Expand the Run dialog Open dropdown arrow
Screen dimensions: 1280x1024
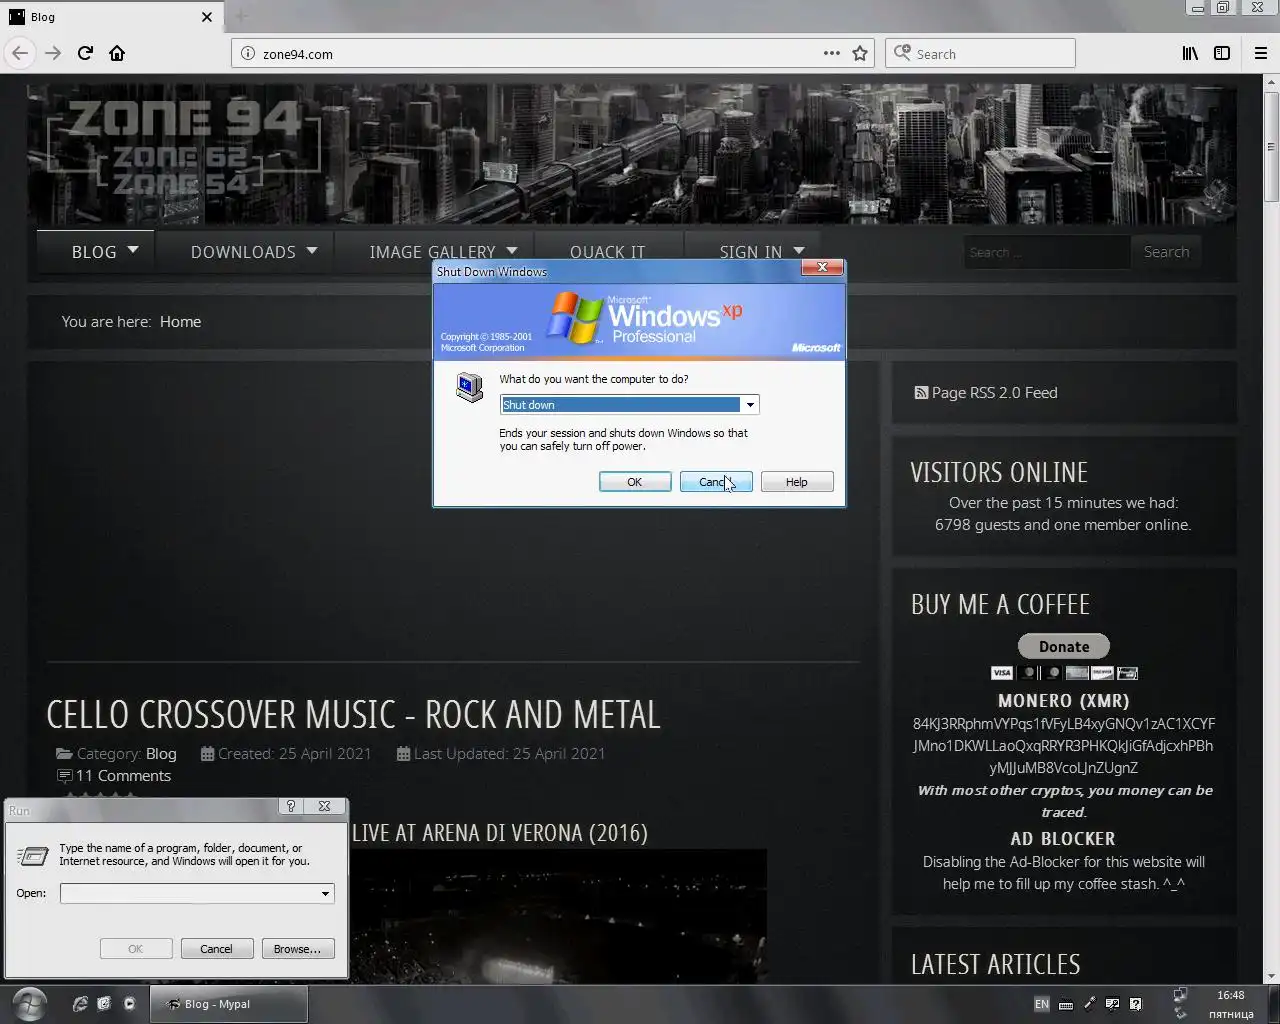[x=325, y=894]
